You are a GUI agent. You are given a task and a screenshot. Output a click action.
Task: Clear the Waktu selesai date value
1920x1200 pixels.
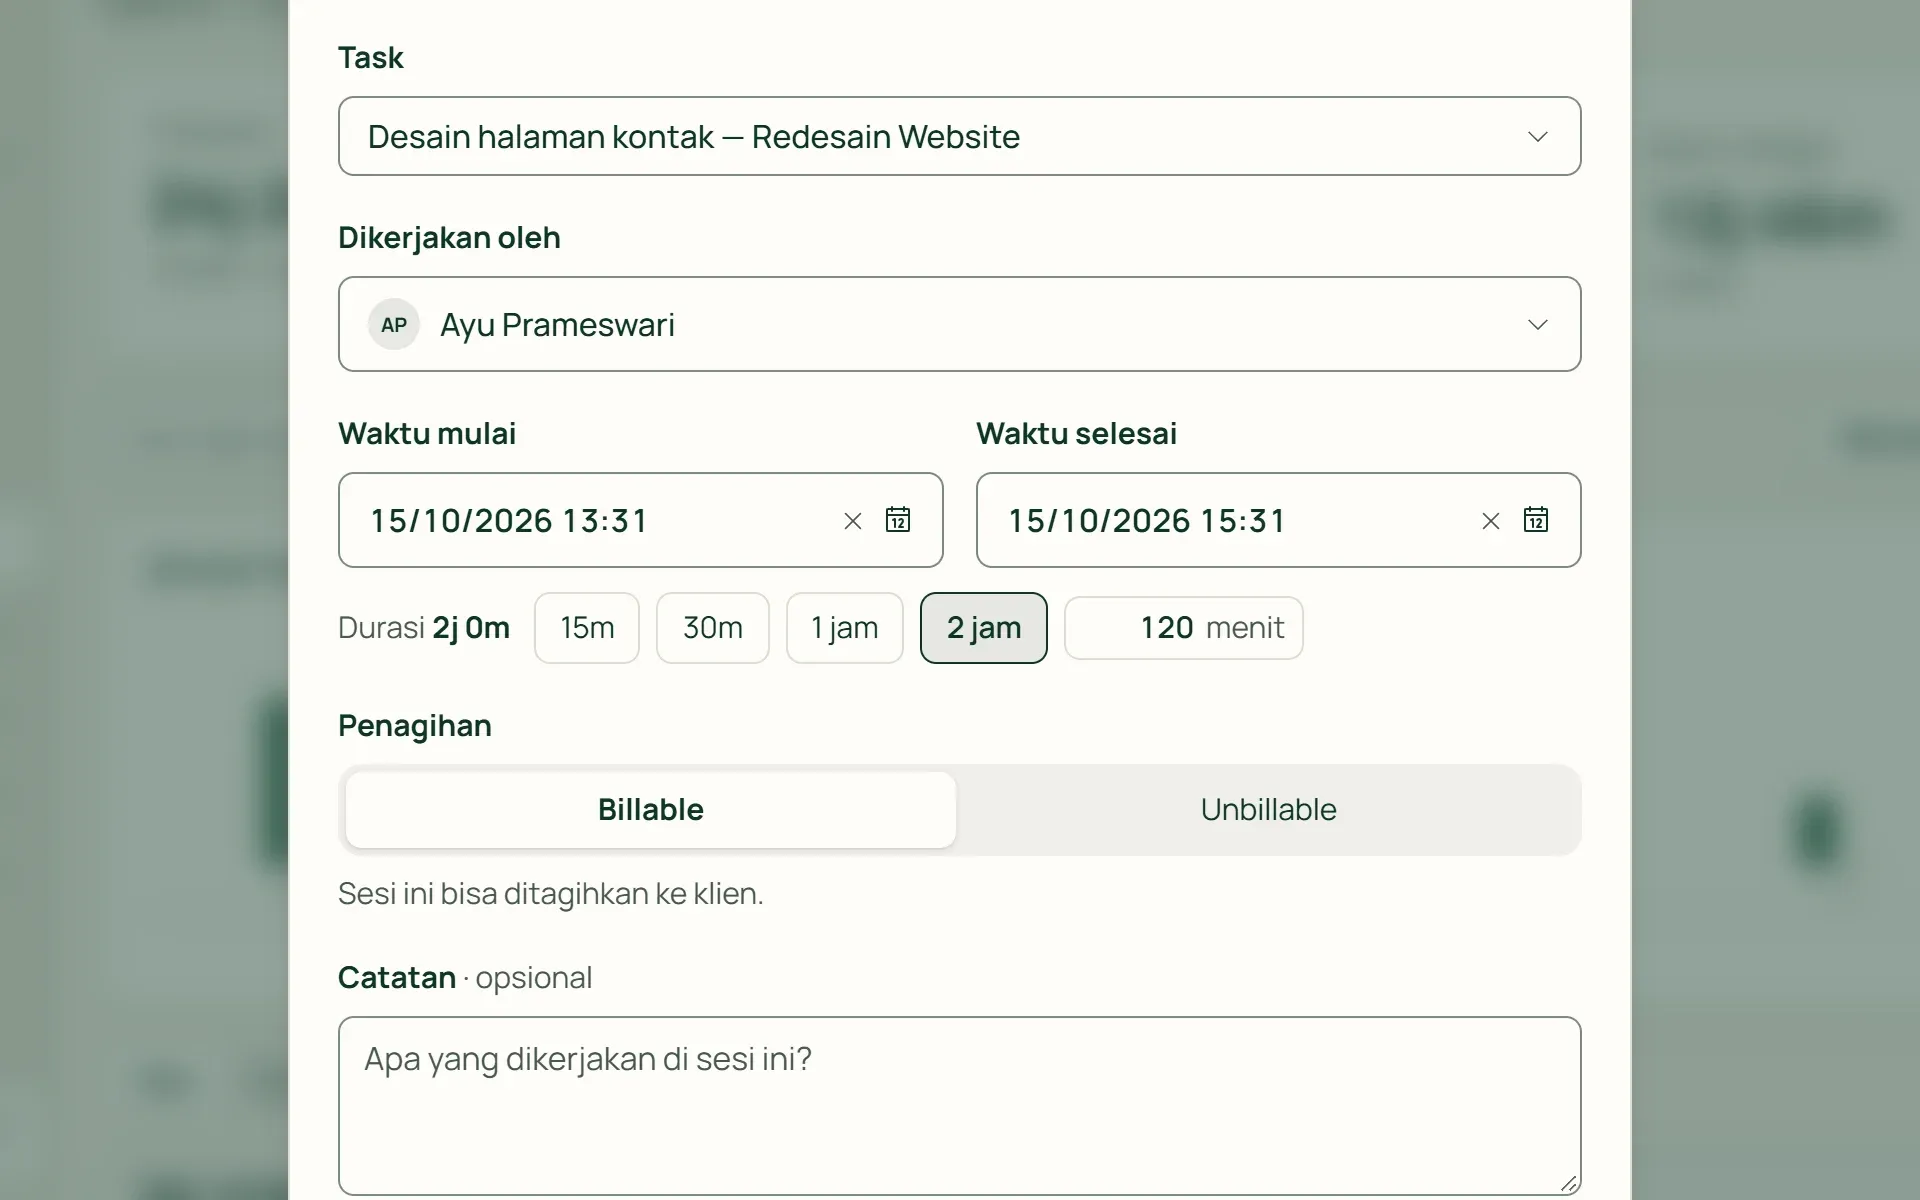coord(1491,521)
